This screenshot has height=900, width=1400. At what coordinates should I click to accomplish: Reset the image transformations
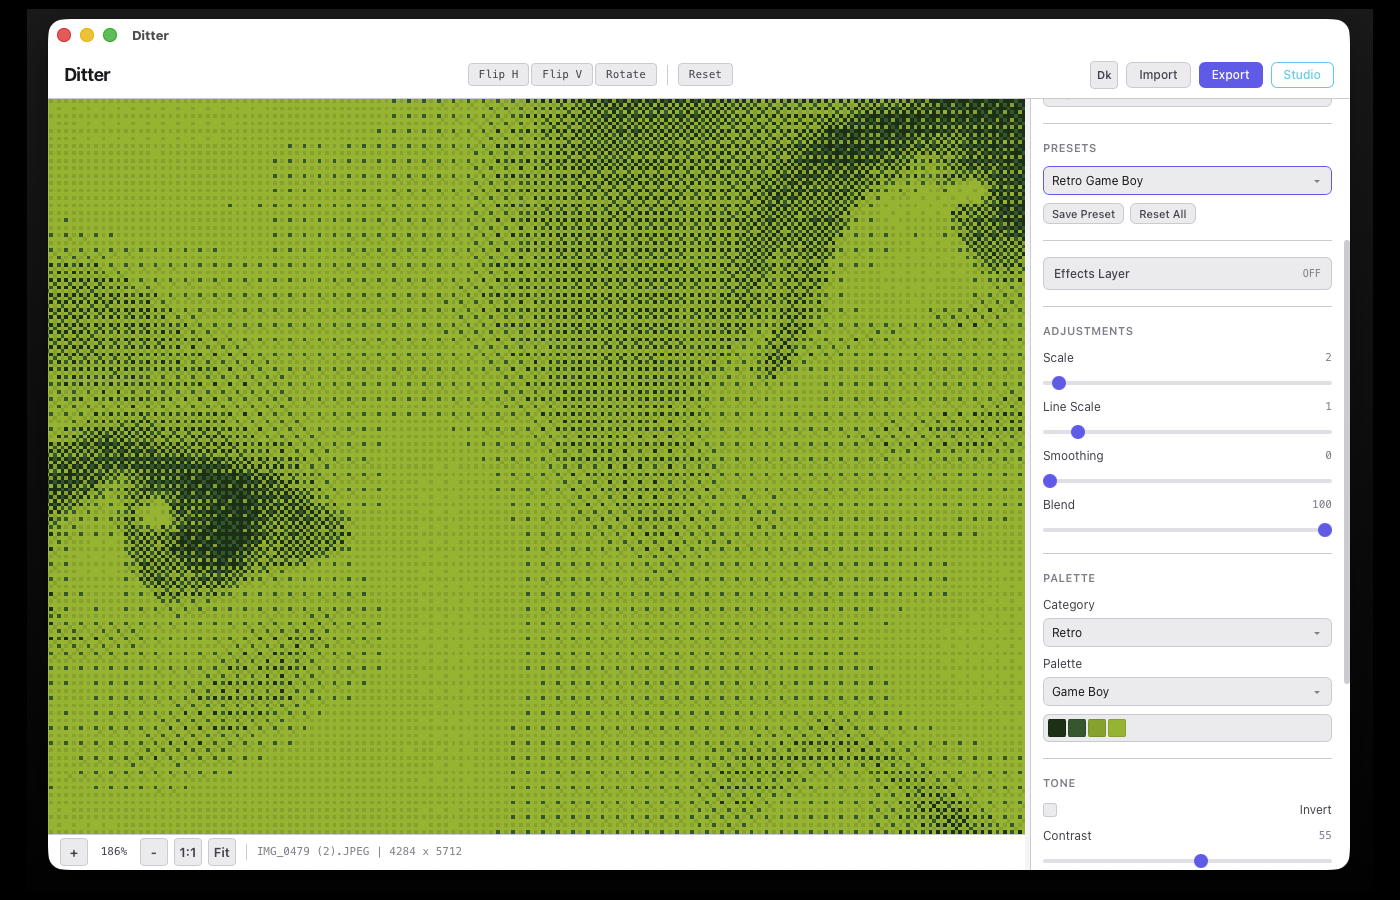(x=705, y=75)
